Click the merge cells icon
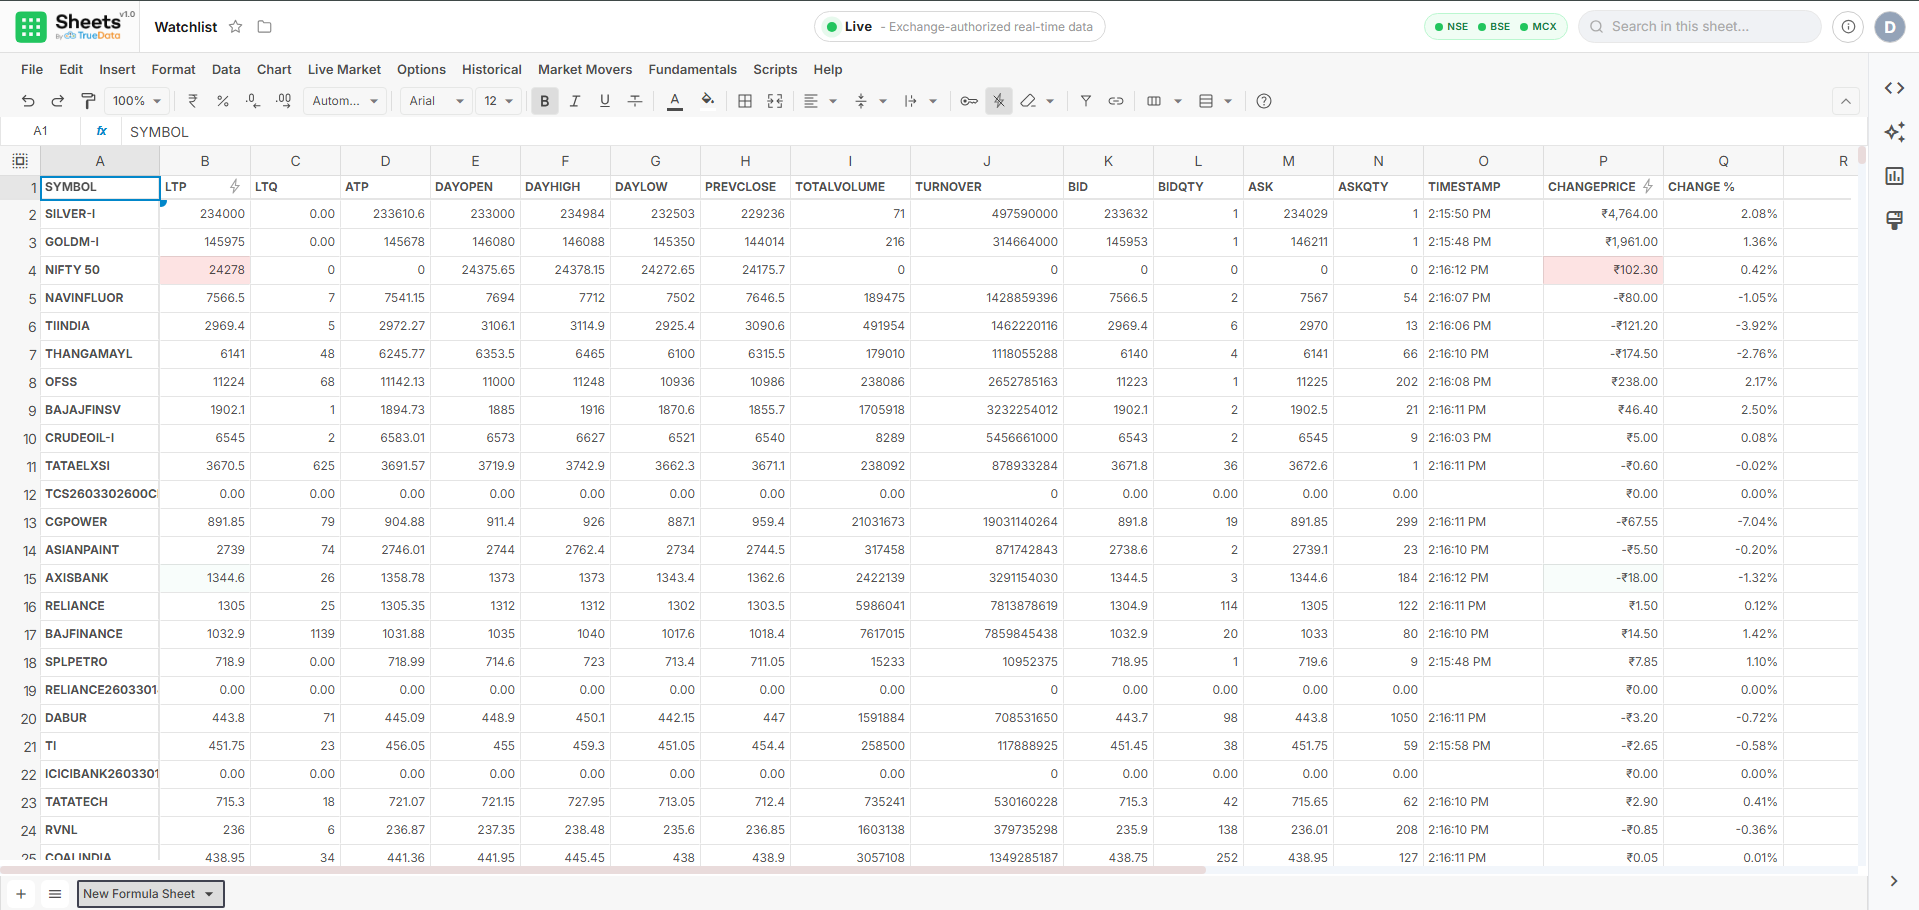The height and width of the screenshot is (910, 1919). click(775, 101)
